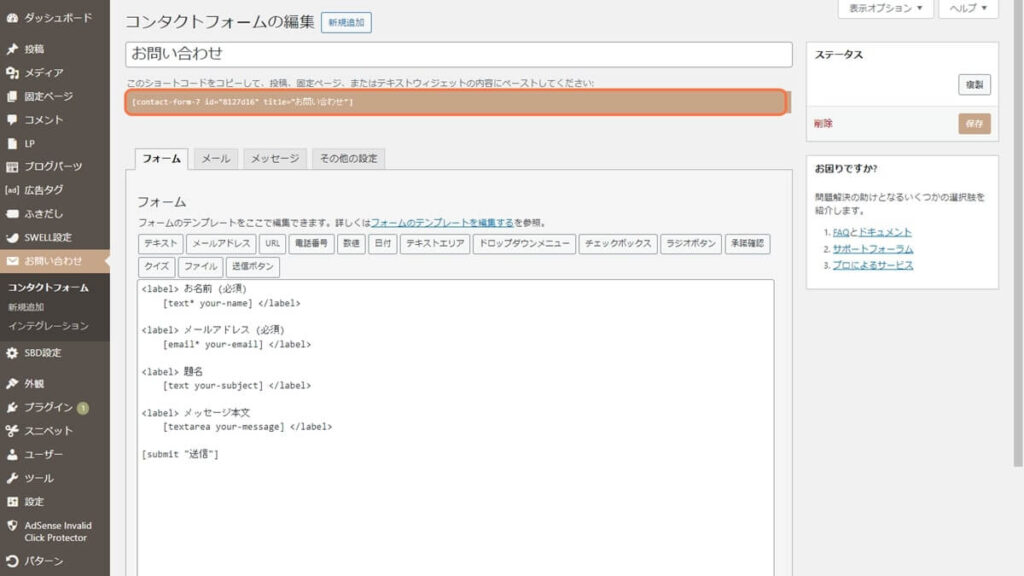Open Users via the person icon

[x=12, y=455]
